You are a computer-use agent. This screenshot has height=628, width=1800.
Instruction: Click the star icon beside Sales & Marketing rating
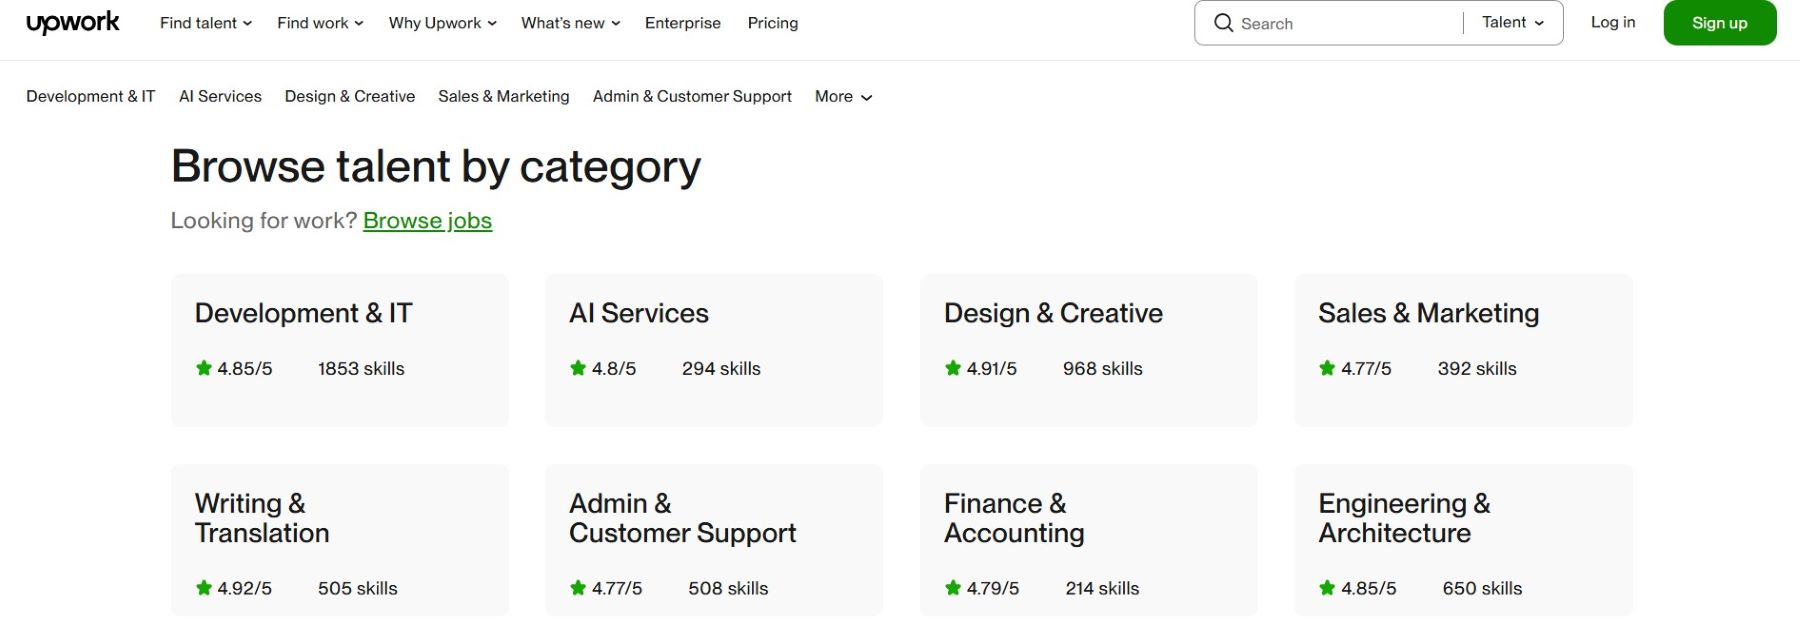click(x=1328, y=368)
